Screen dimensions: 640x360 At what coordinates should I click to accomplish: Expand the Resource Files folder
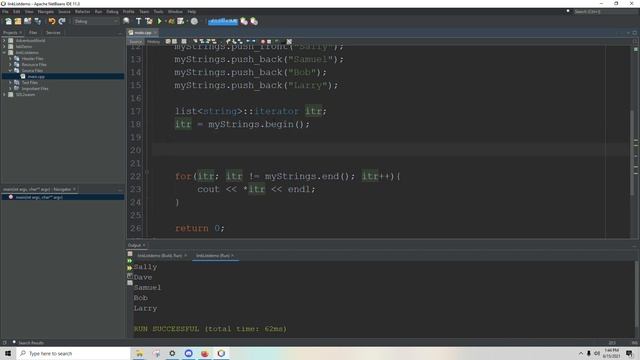point(10,64)
